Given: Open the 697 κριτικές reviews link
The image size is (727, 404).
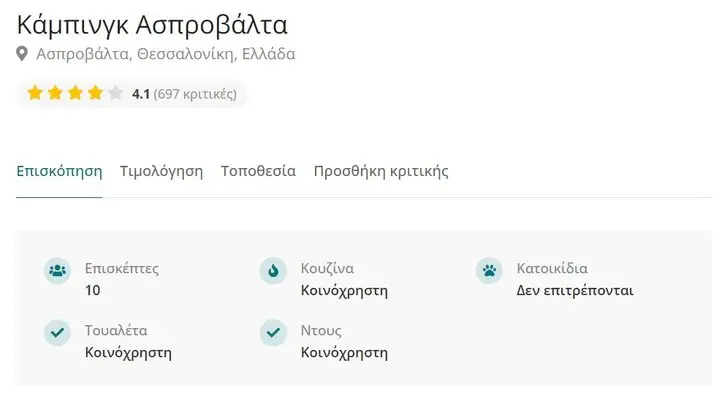Looking at the screenshot, I should [195, 94].
